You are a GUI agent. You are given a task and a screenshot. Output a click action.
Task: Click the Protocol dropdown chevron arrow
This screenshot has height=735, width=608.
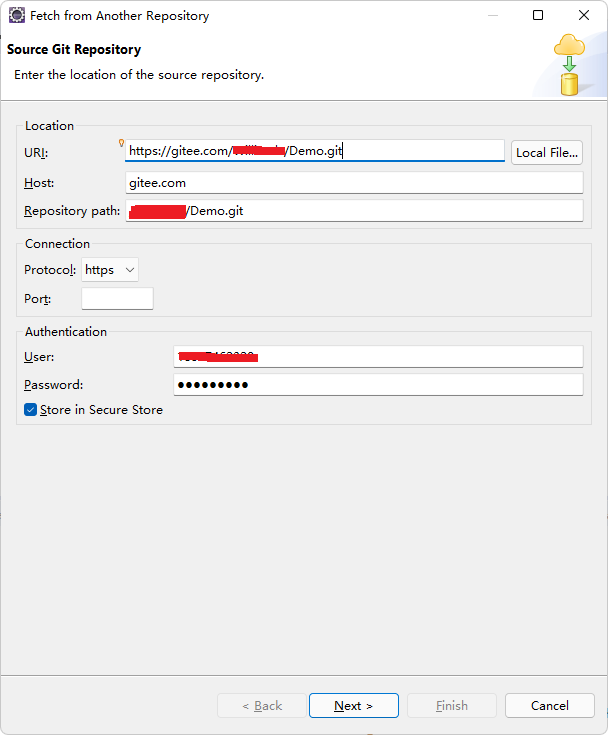tap(130, 270)
